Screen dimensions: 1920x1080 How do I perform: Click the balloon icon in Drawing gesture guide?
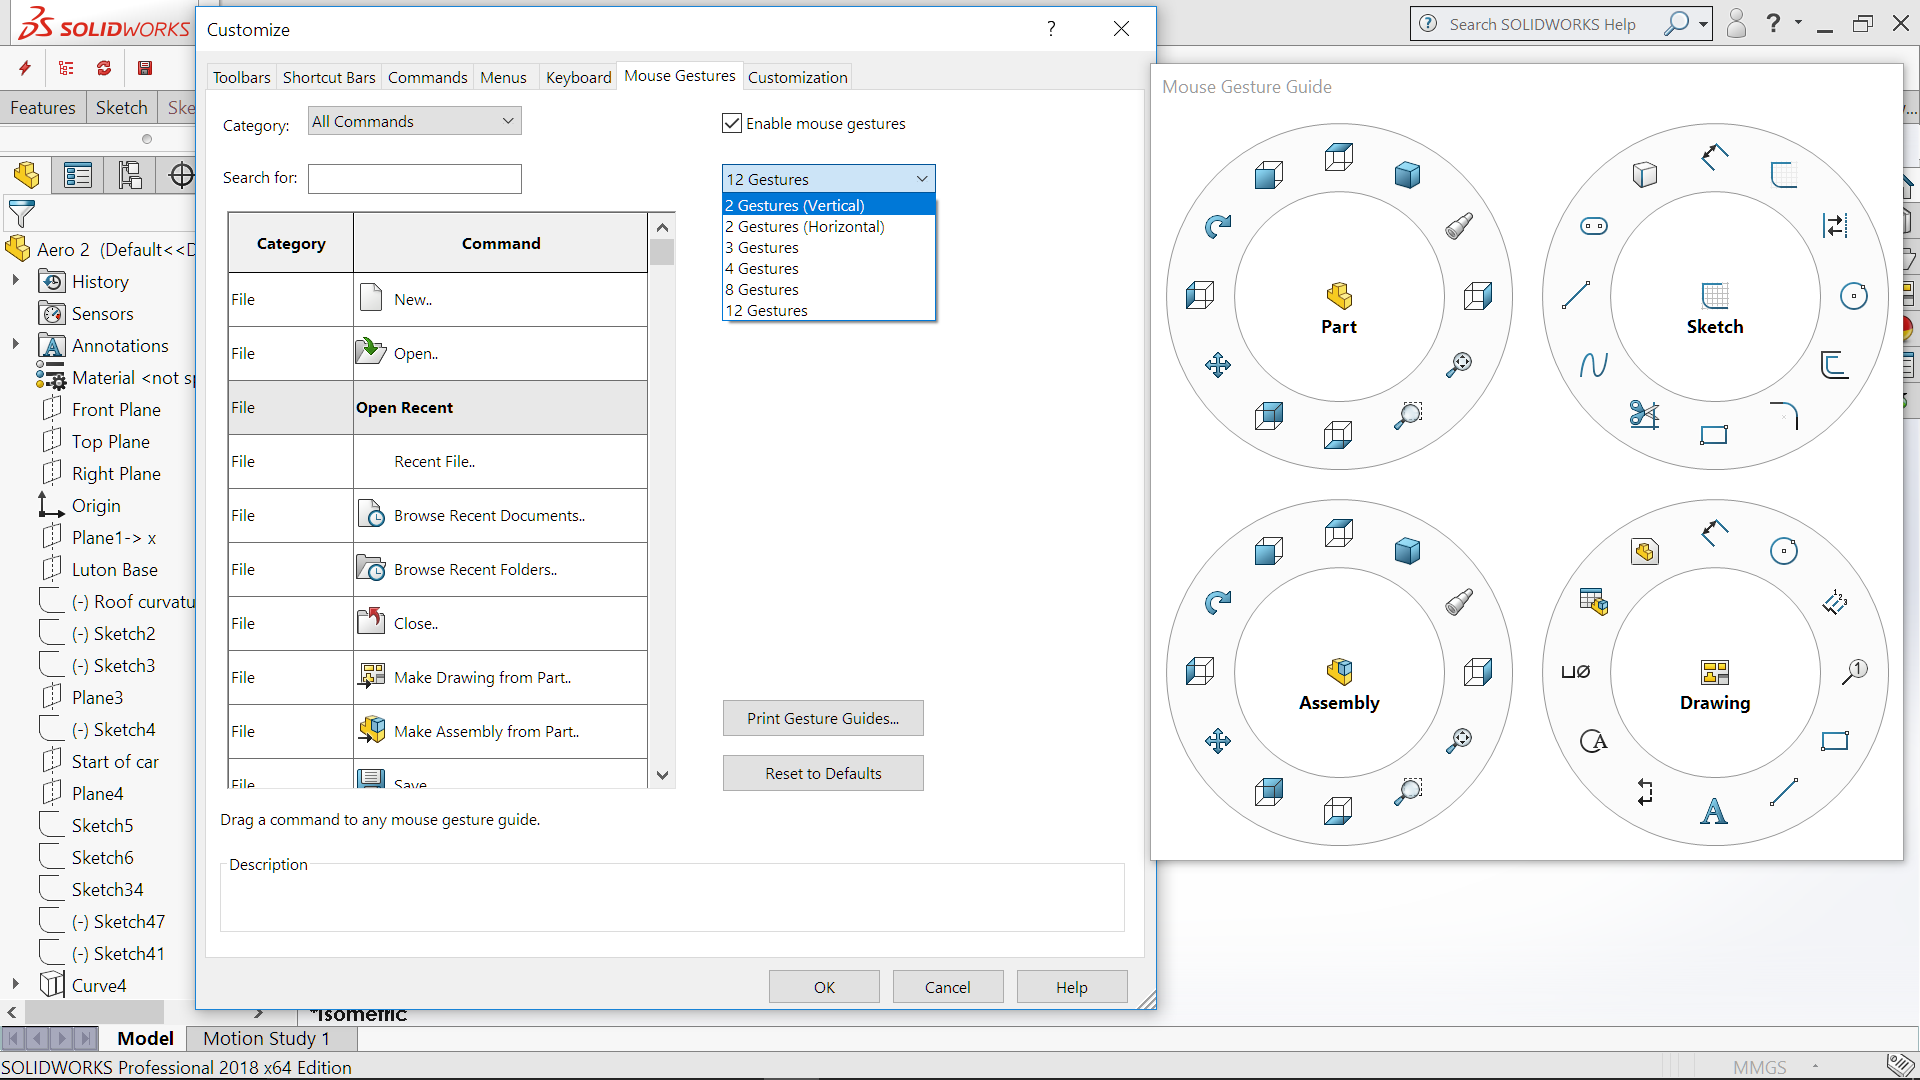[1855, 671]
